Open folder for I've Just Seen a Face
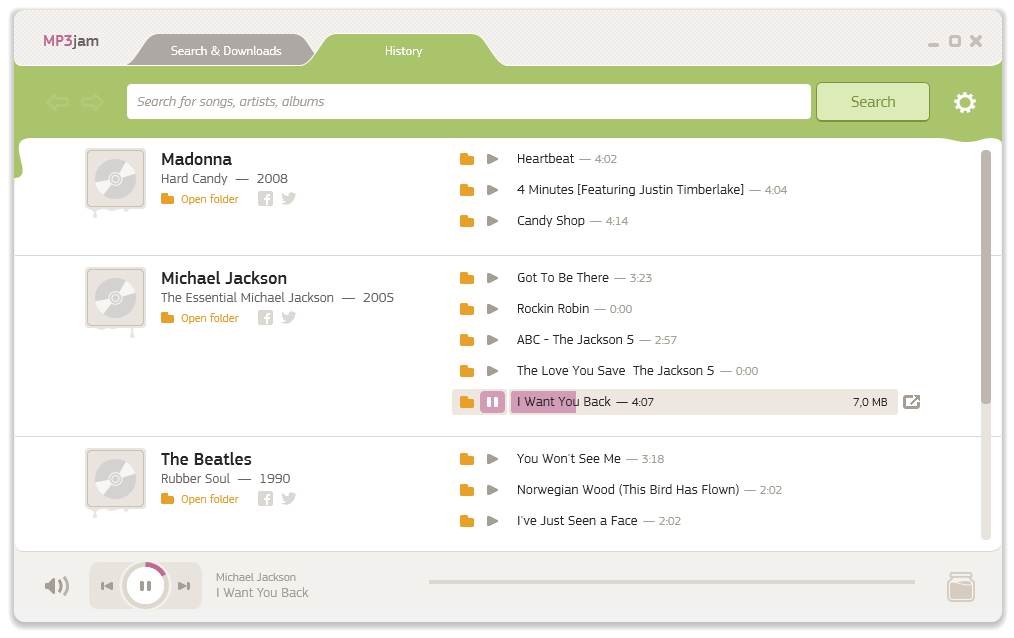 467,521
